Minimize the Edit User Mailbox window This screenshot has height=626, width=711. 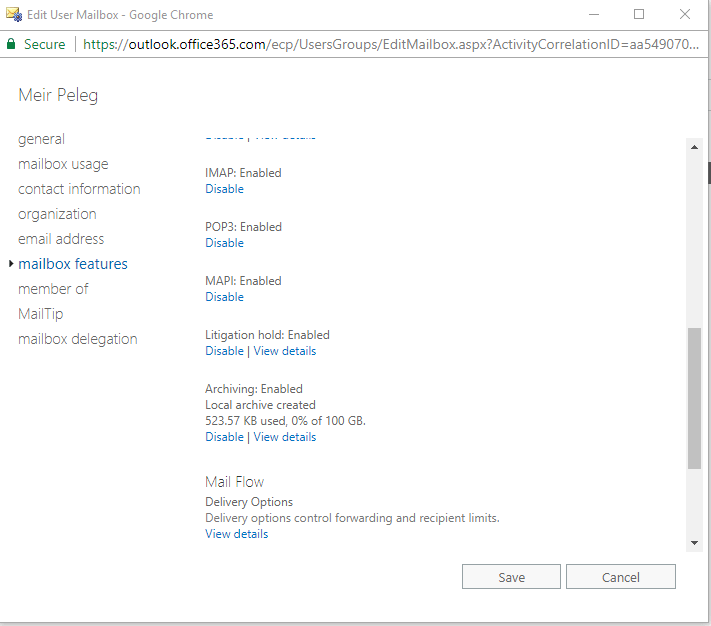click(594, 15)
